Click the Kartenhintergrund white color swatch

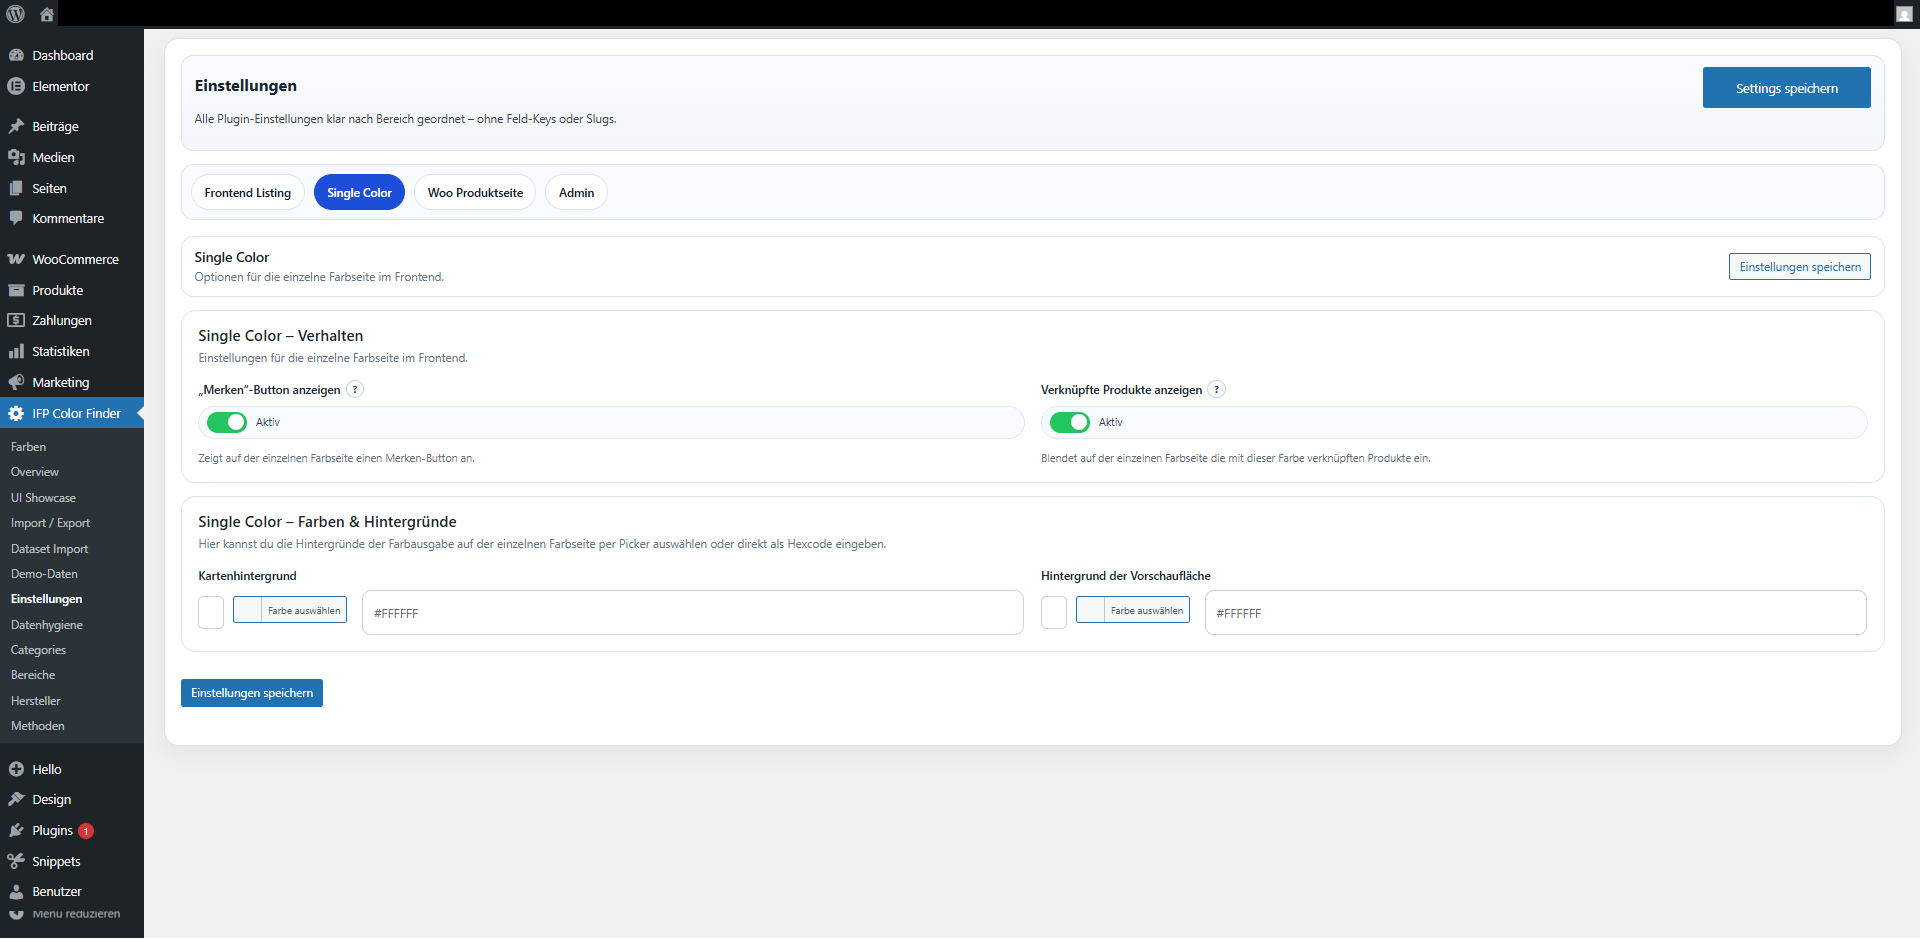click(211, 613)
